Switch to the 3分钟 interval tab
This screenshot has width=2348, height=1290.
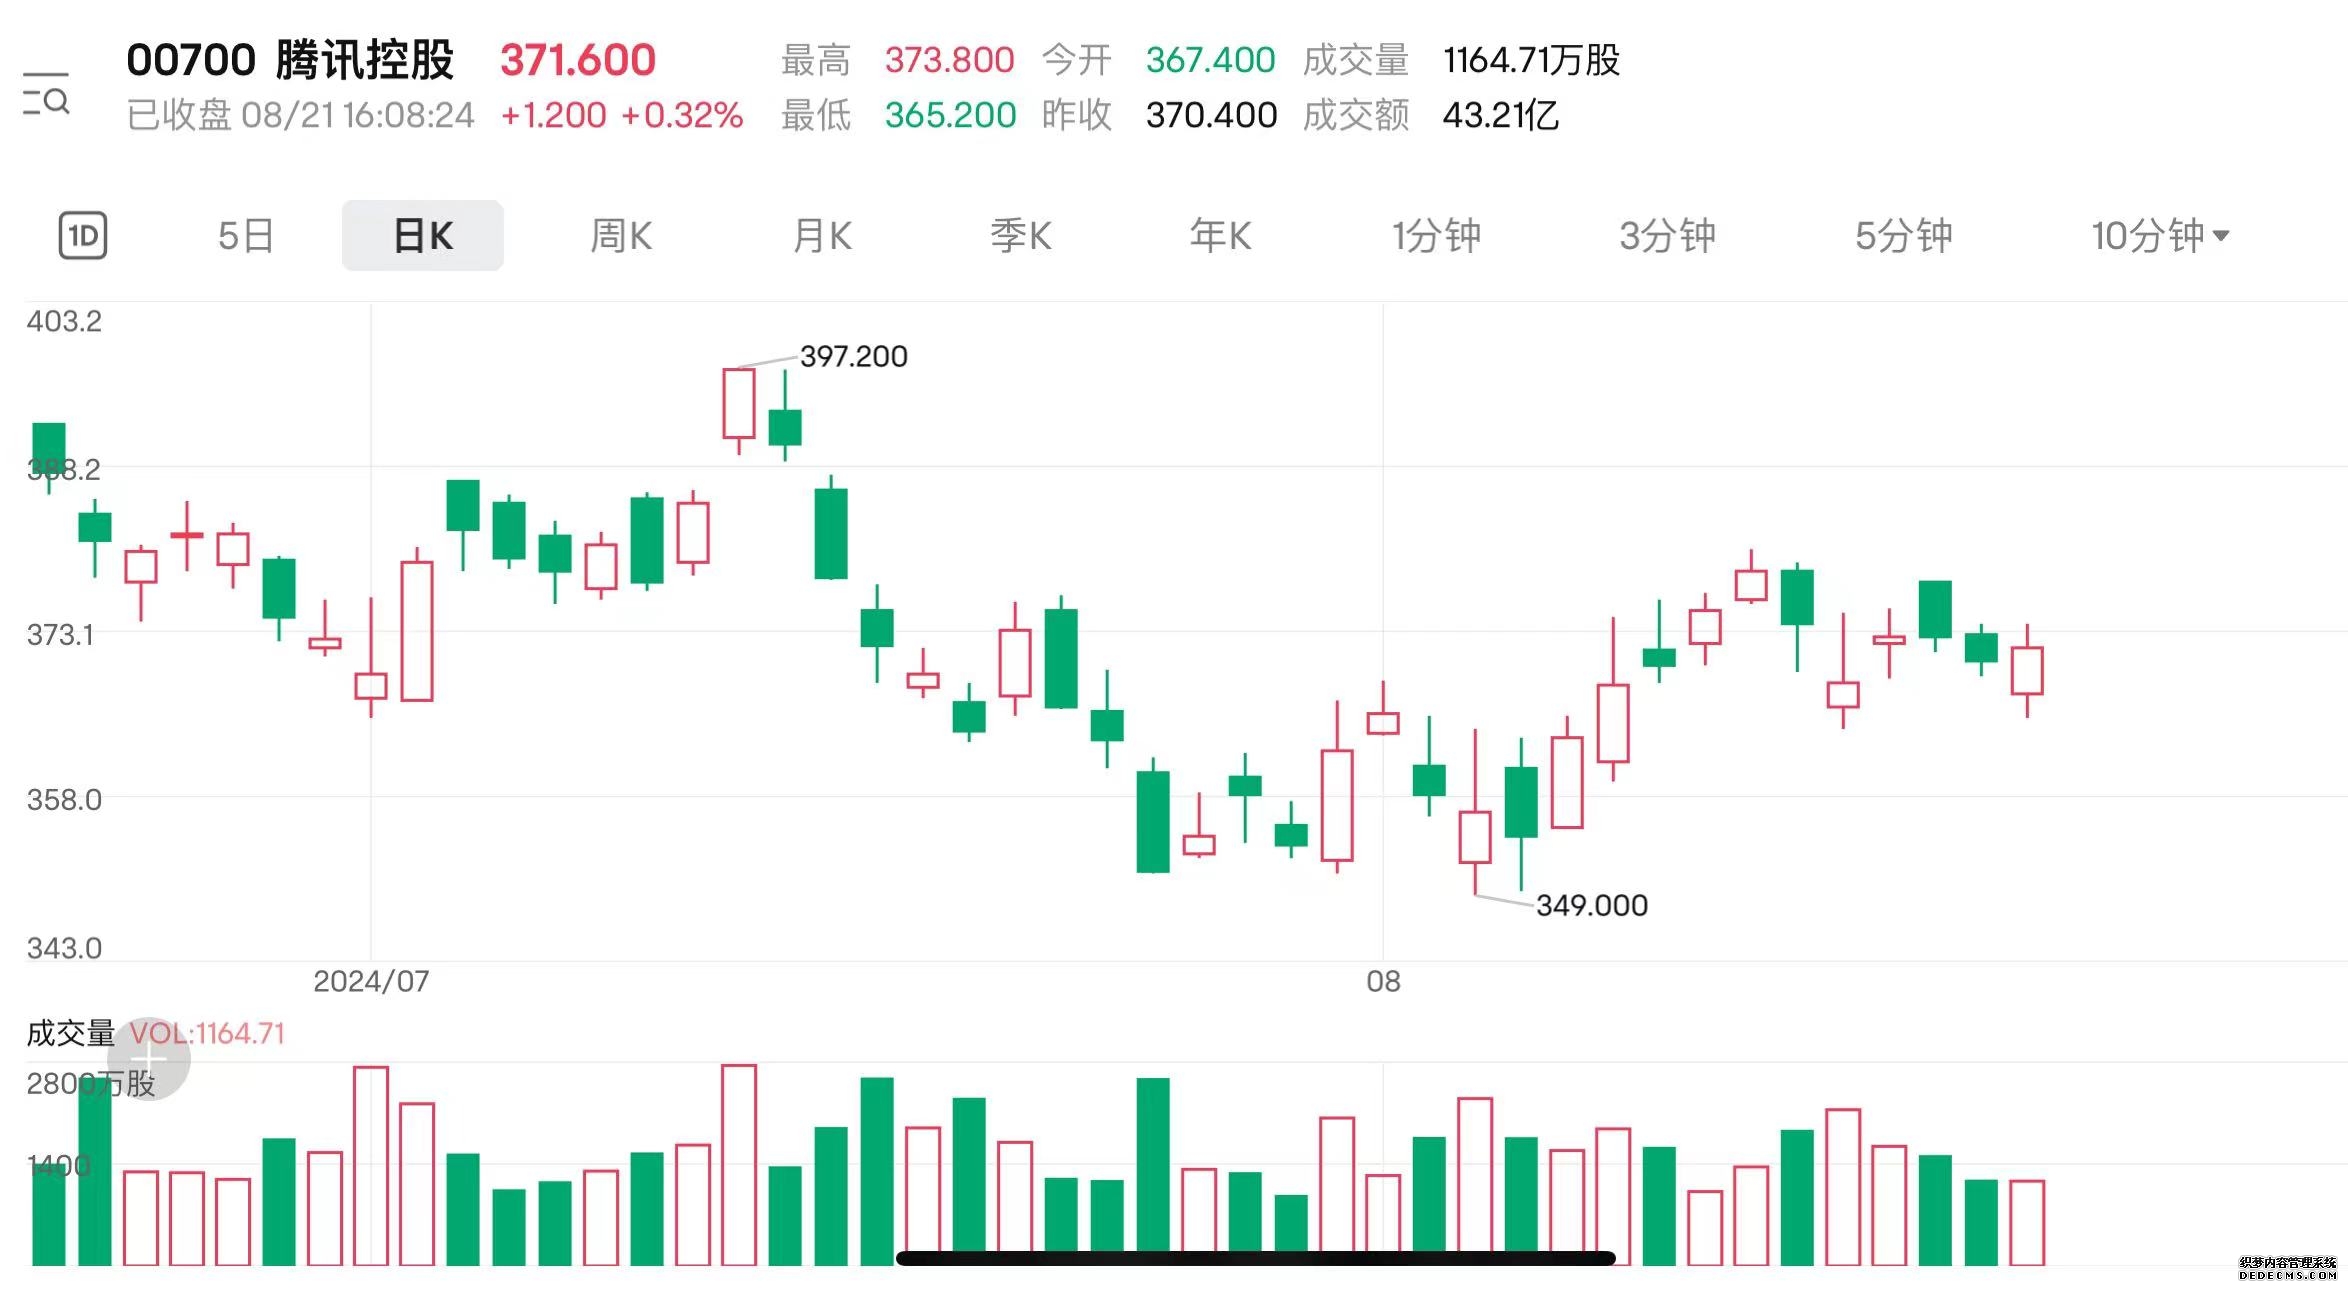pos(1666,234)
